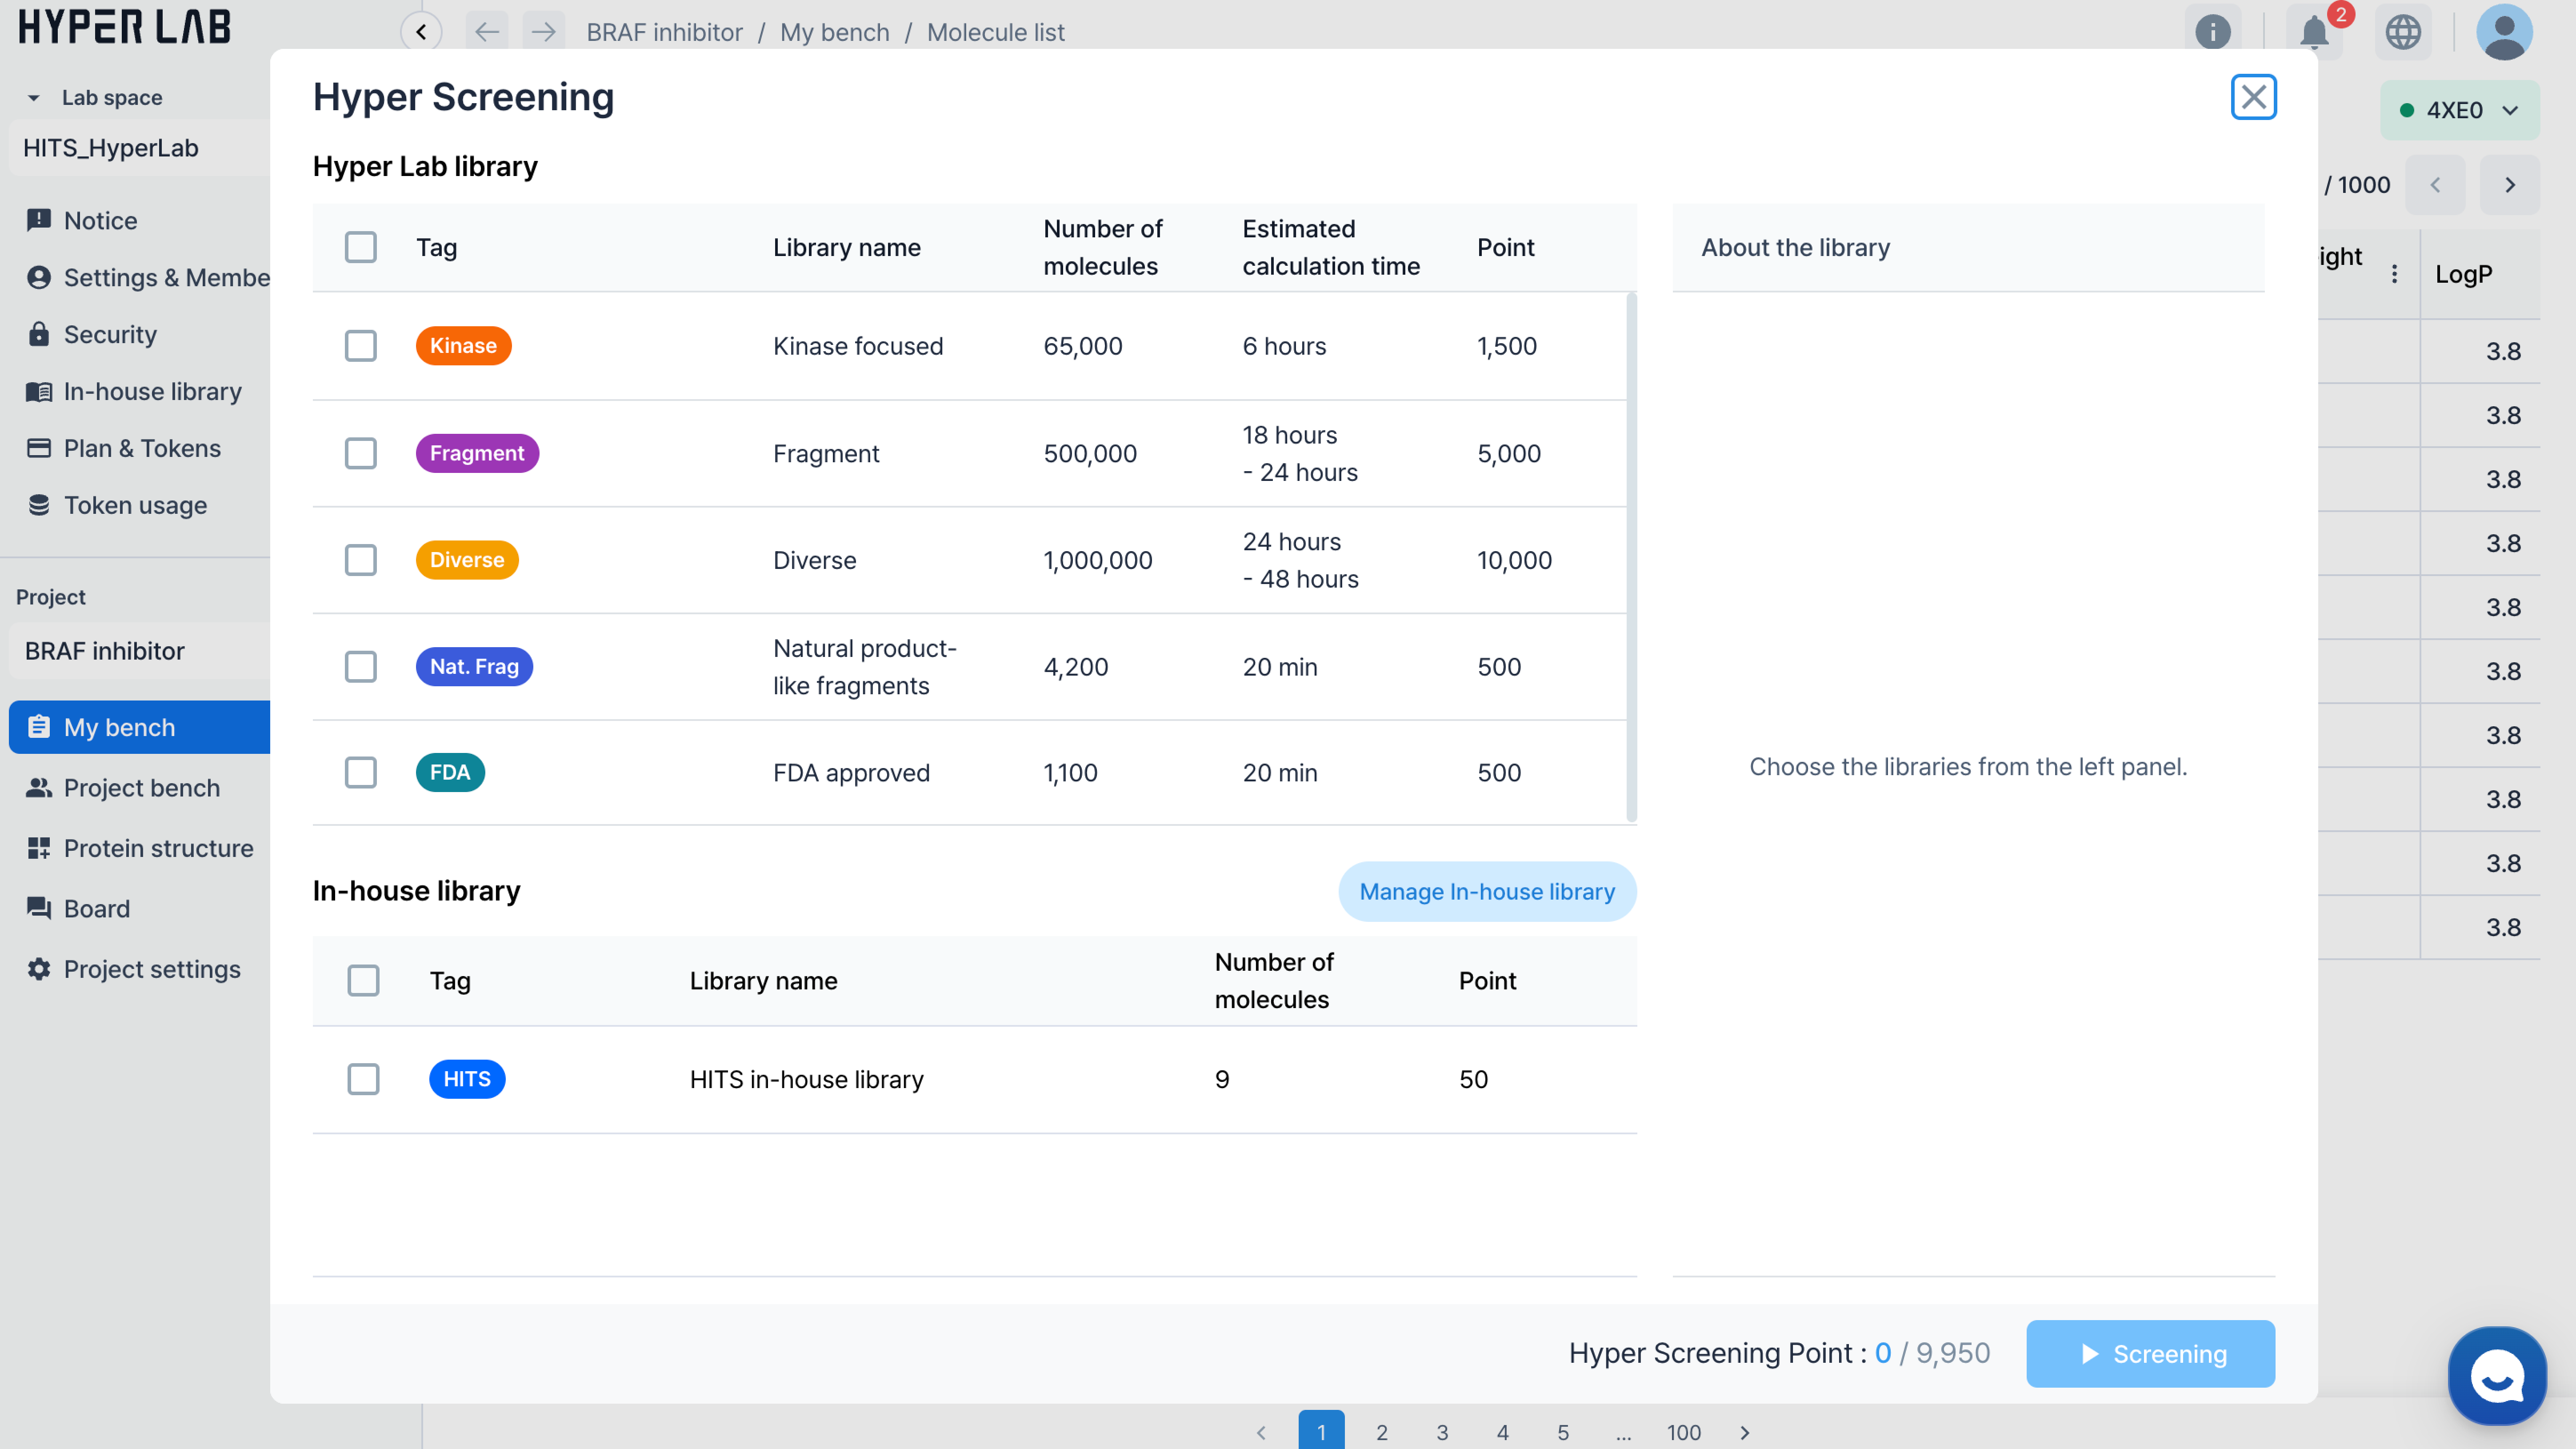Expand the 4XE0 protein dropdown

click(x=2459, y=110)
